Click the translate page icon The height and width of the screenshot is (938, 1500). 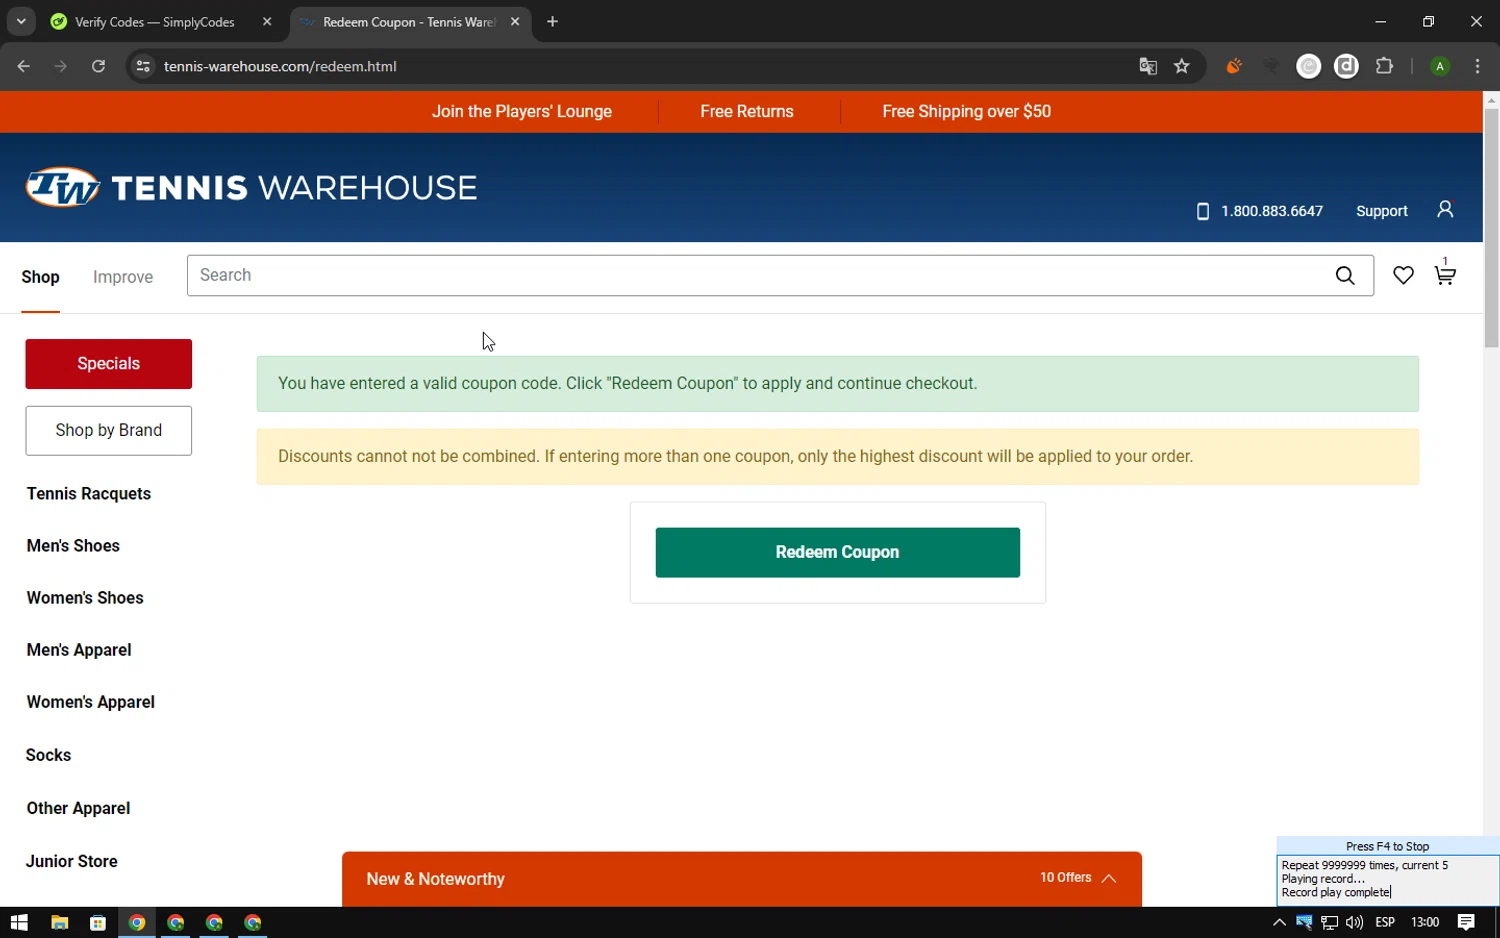tap(1148, 66)
